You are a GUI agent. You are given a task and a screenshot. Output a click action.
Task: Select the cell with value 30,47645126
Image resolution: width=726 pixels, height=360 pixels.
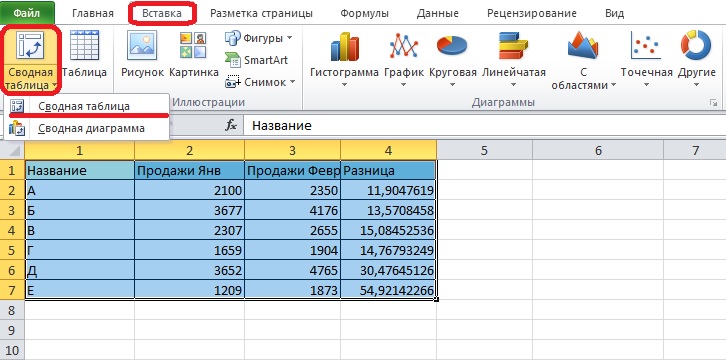[388, 270]
